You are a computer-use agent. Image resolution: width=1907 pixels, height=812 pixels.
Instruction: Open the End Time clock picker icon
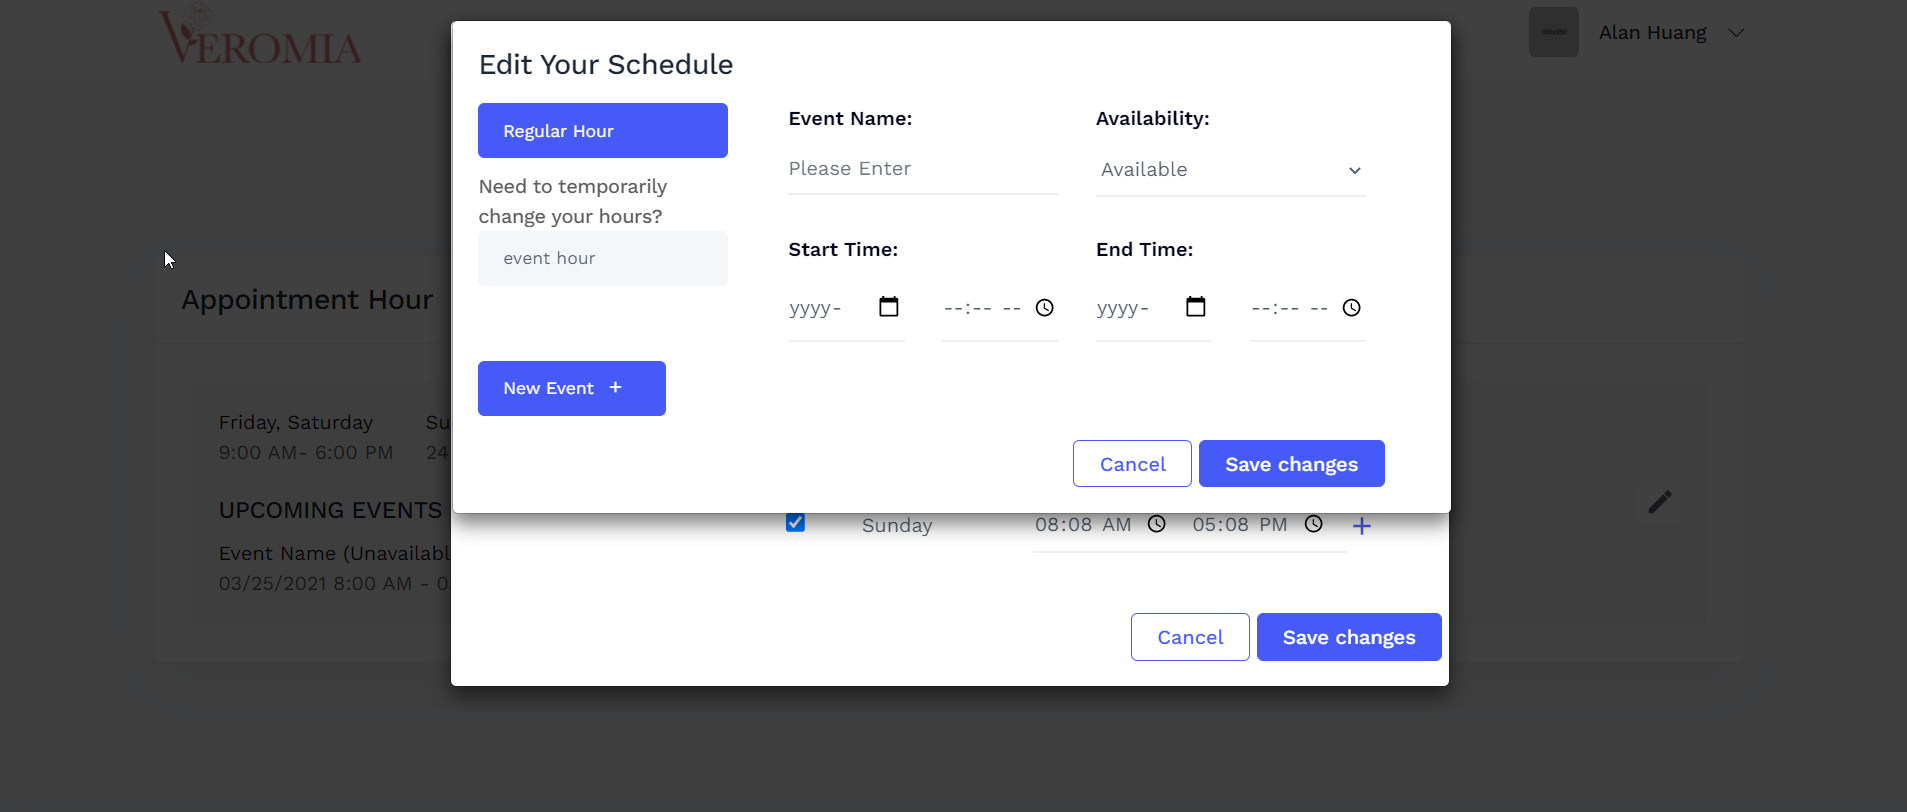[x=1352, y=308]
